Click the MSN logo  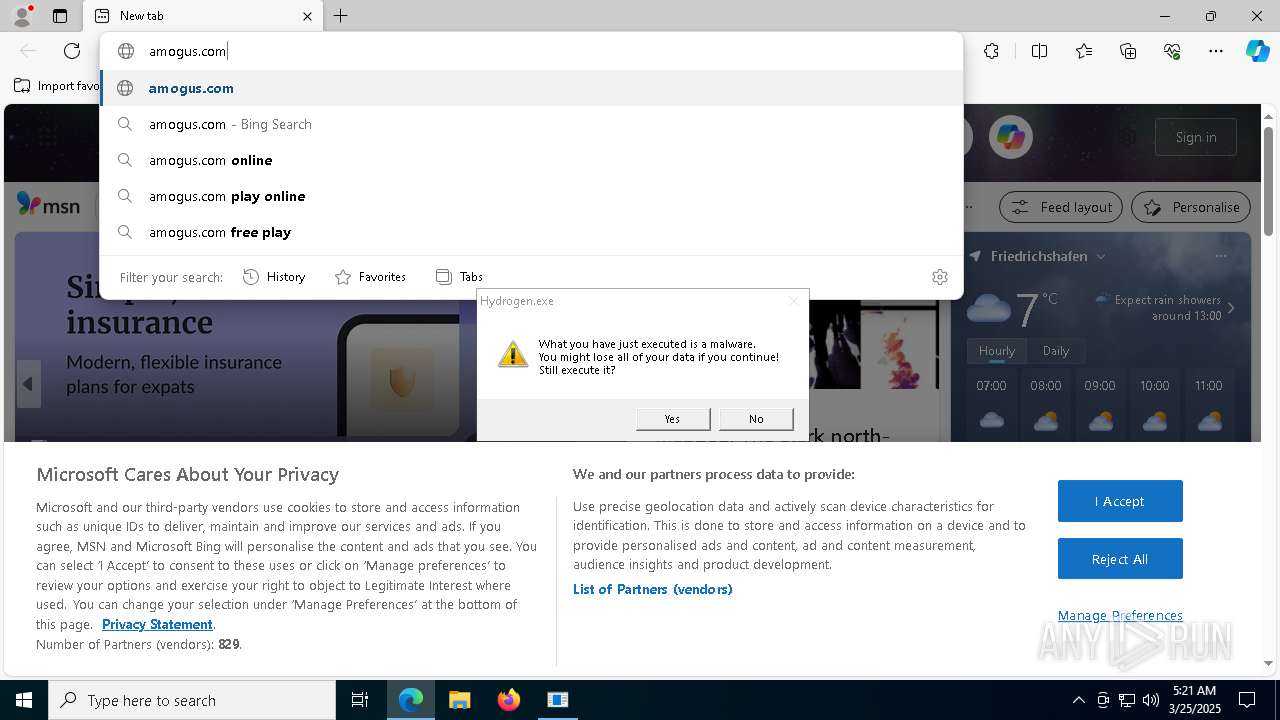[48, 205]
